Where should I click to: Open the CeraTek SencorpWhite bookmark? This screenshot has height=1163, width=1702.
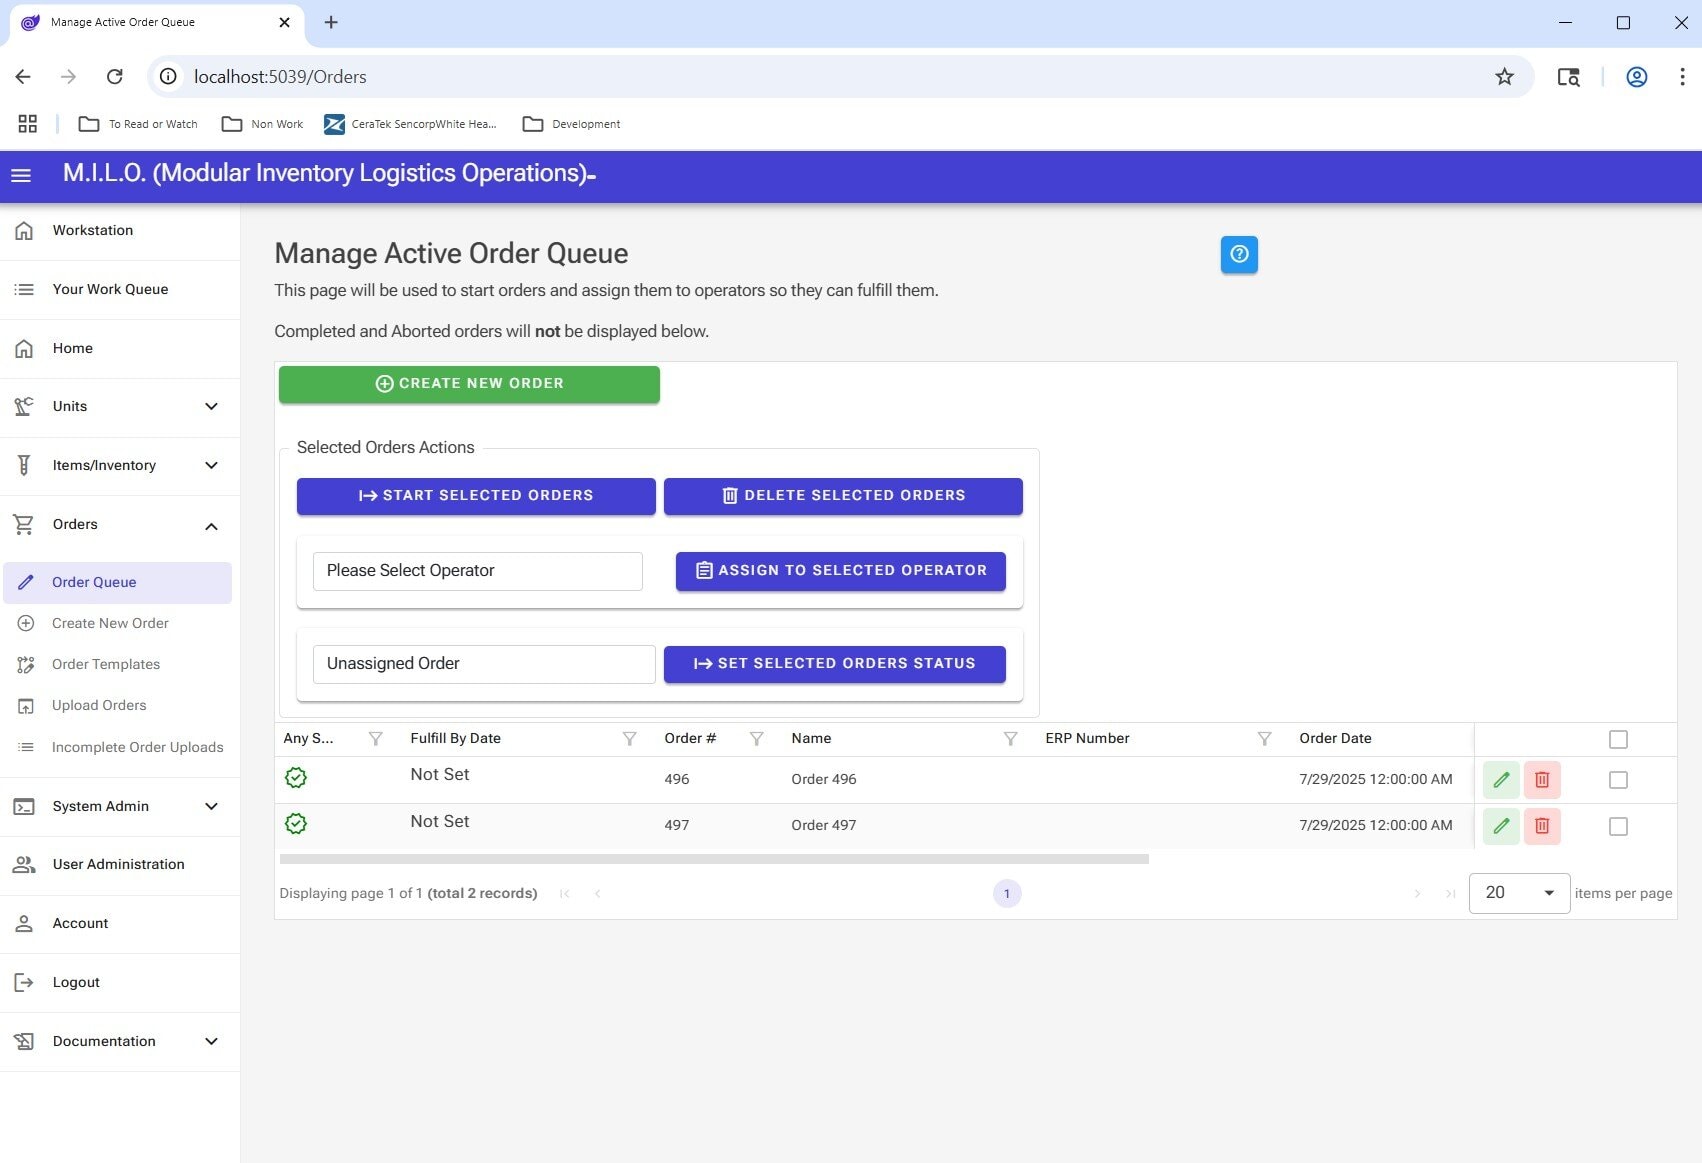click(x=410, y=124)
